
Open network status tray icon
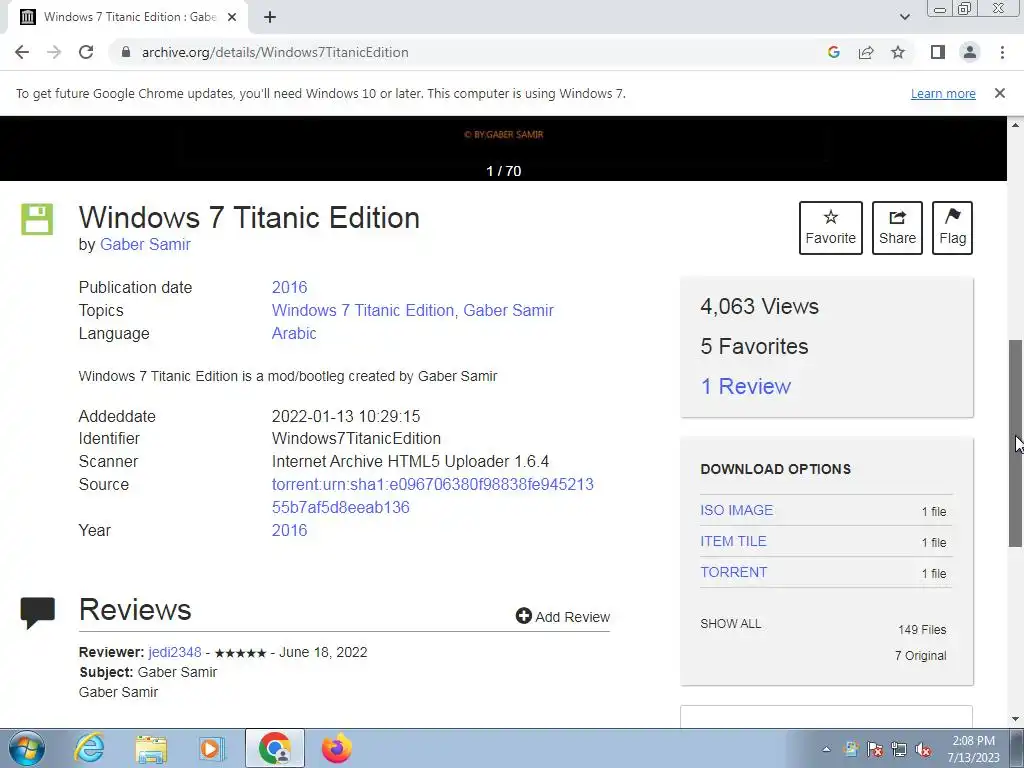899,750
